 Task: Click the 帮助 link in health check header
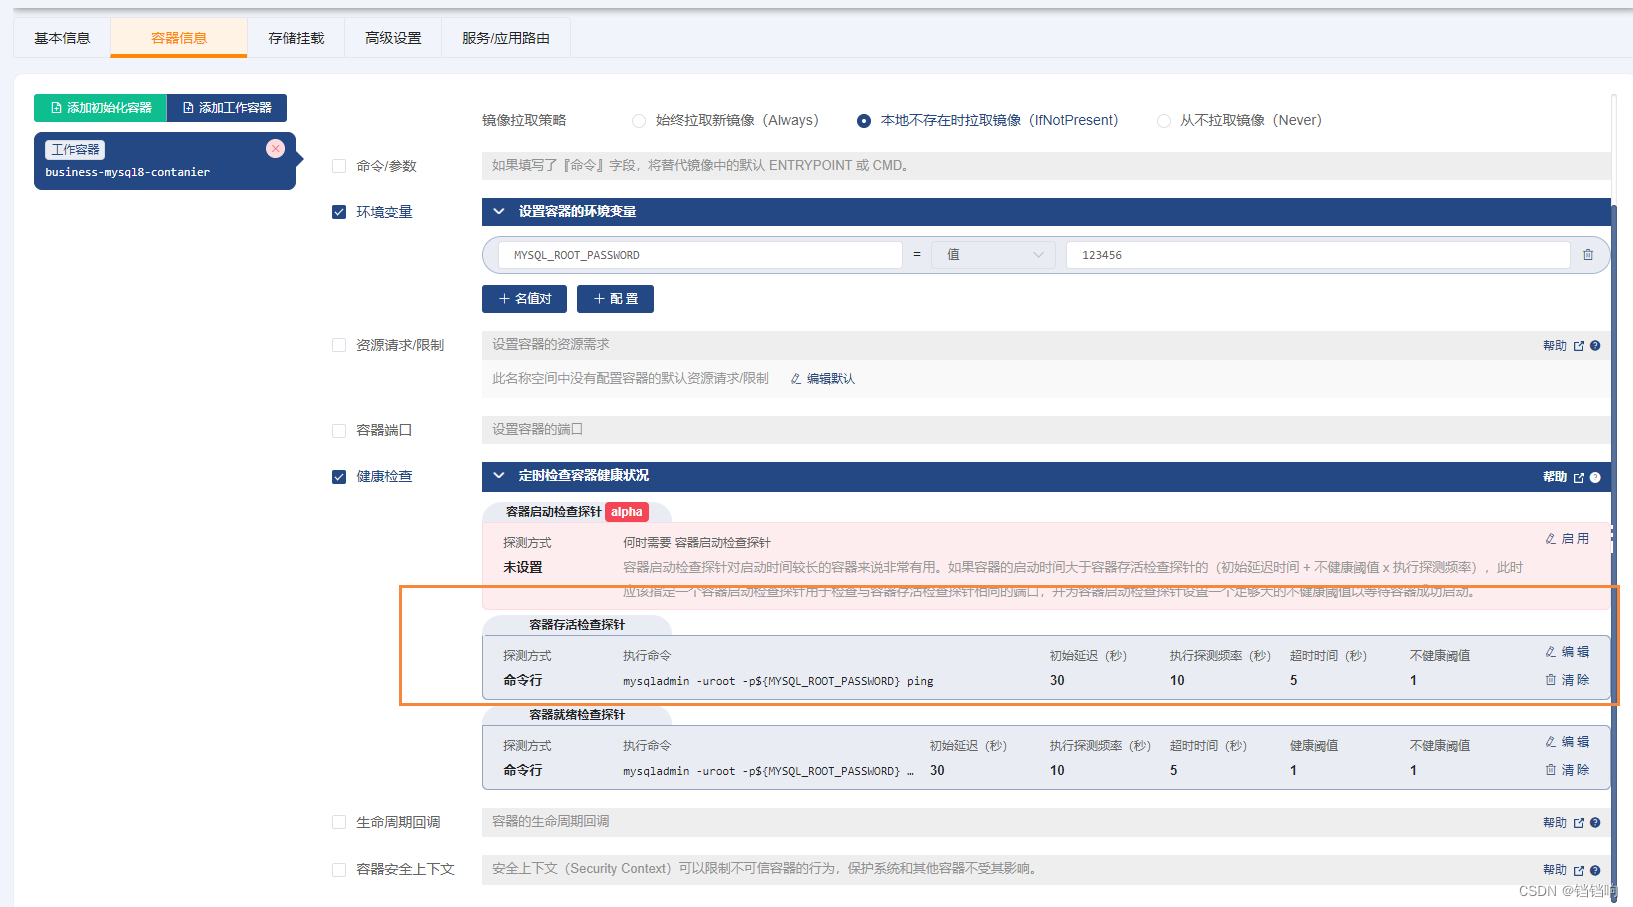click(x=1555, y=478)
